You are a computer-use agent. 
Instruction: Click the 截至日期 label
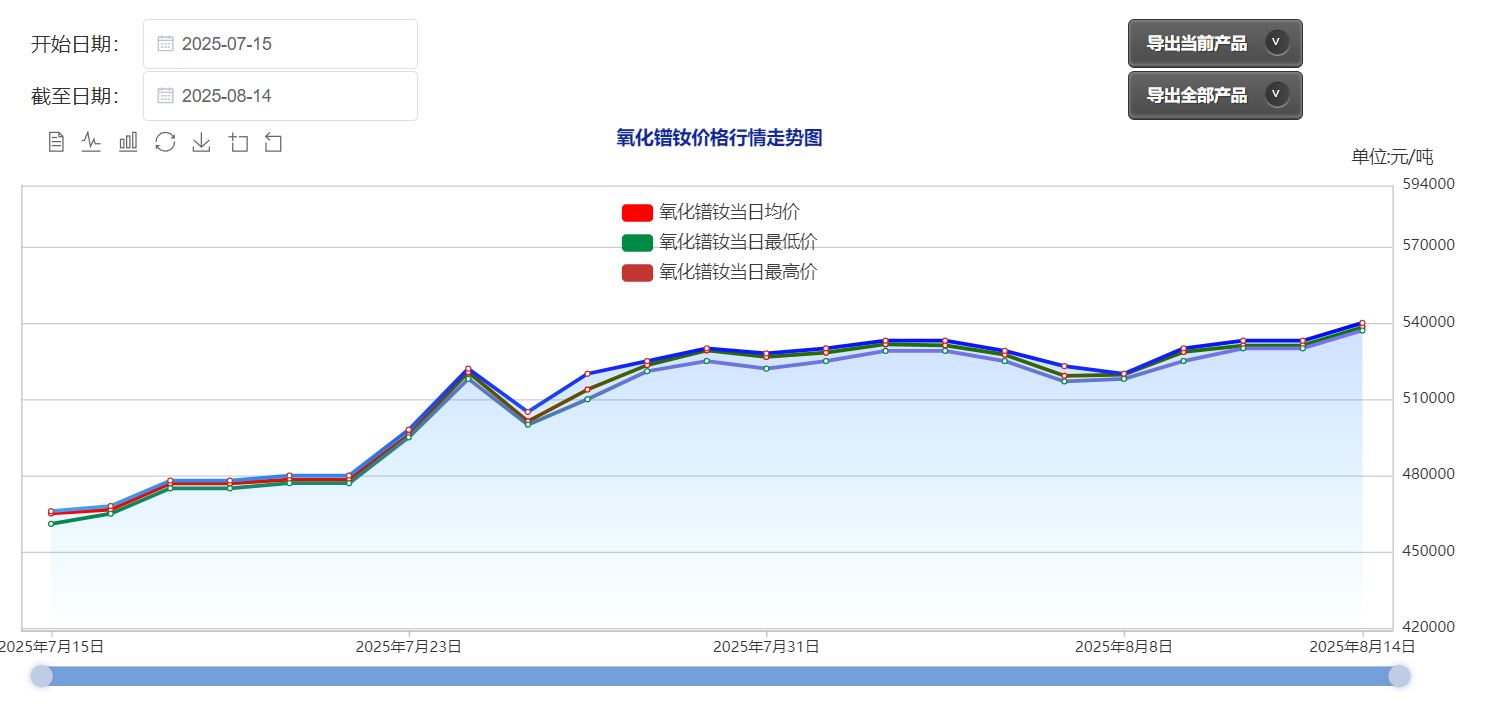coord(76,96)
